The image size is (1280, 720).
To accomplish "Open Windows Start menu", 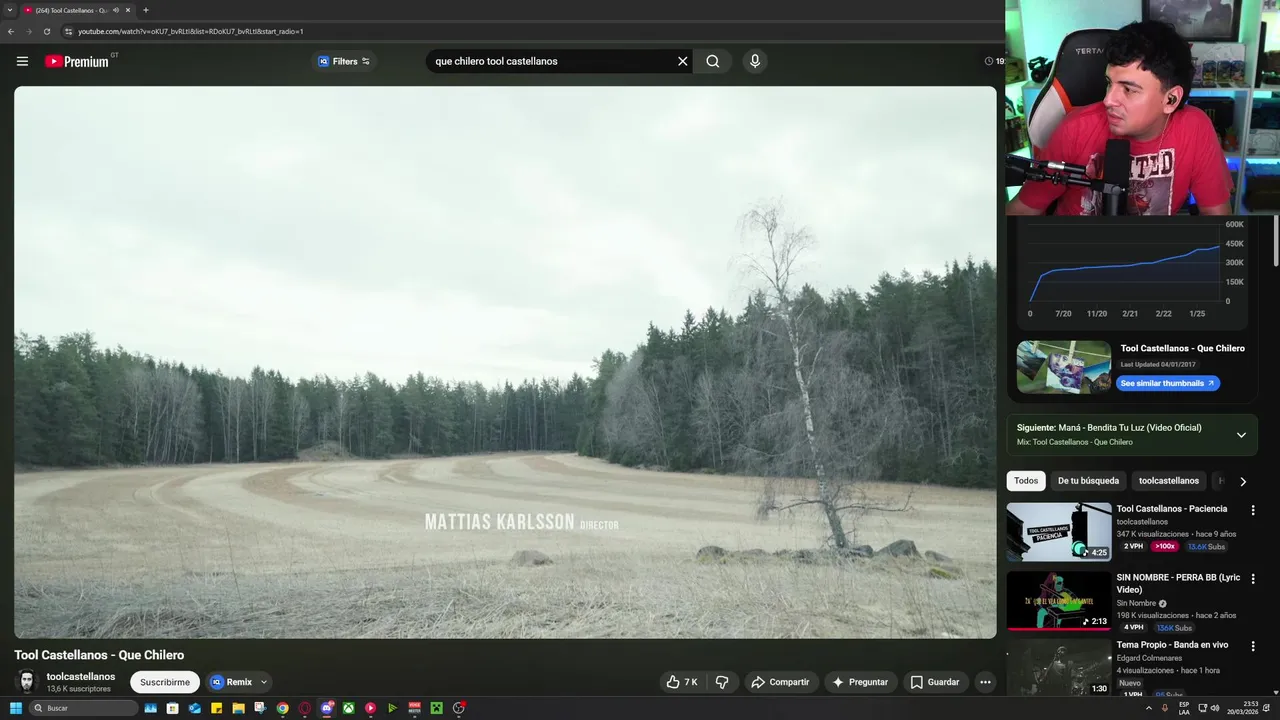I will pos(16,708).
